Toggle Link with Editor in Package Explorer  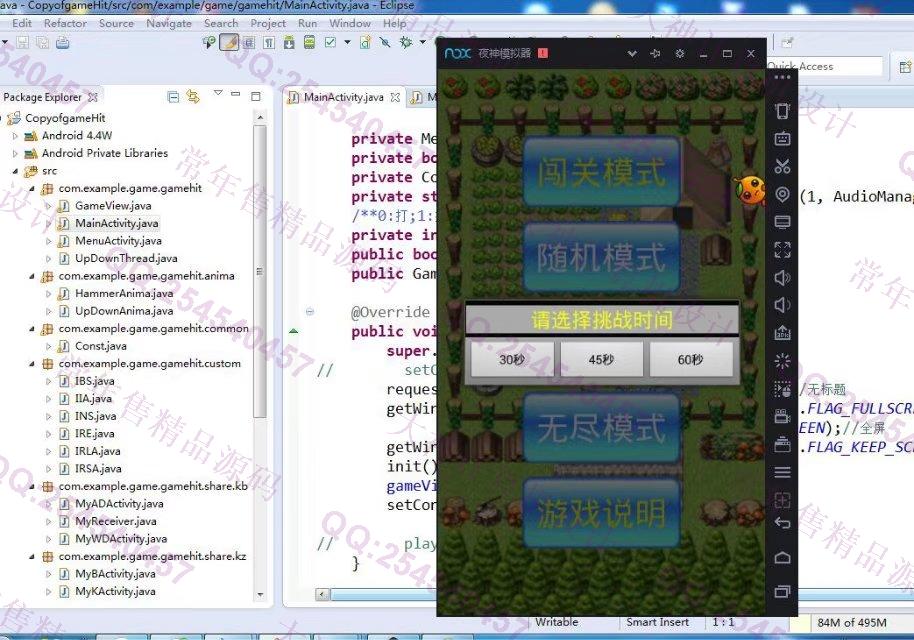tap(193, 97)
